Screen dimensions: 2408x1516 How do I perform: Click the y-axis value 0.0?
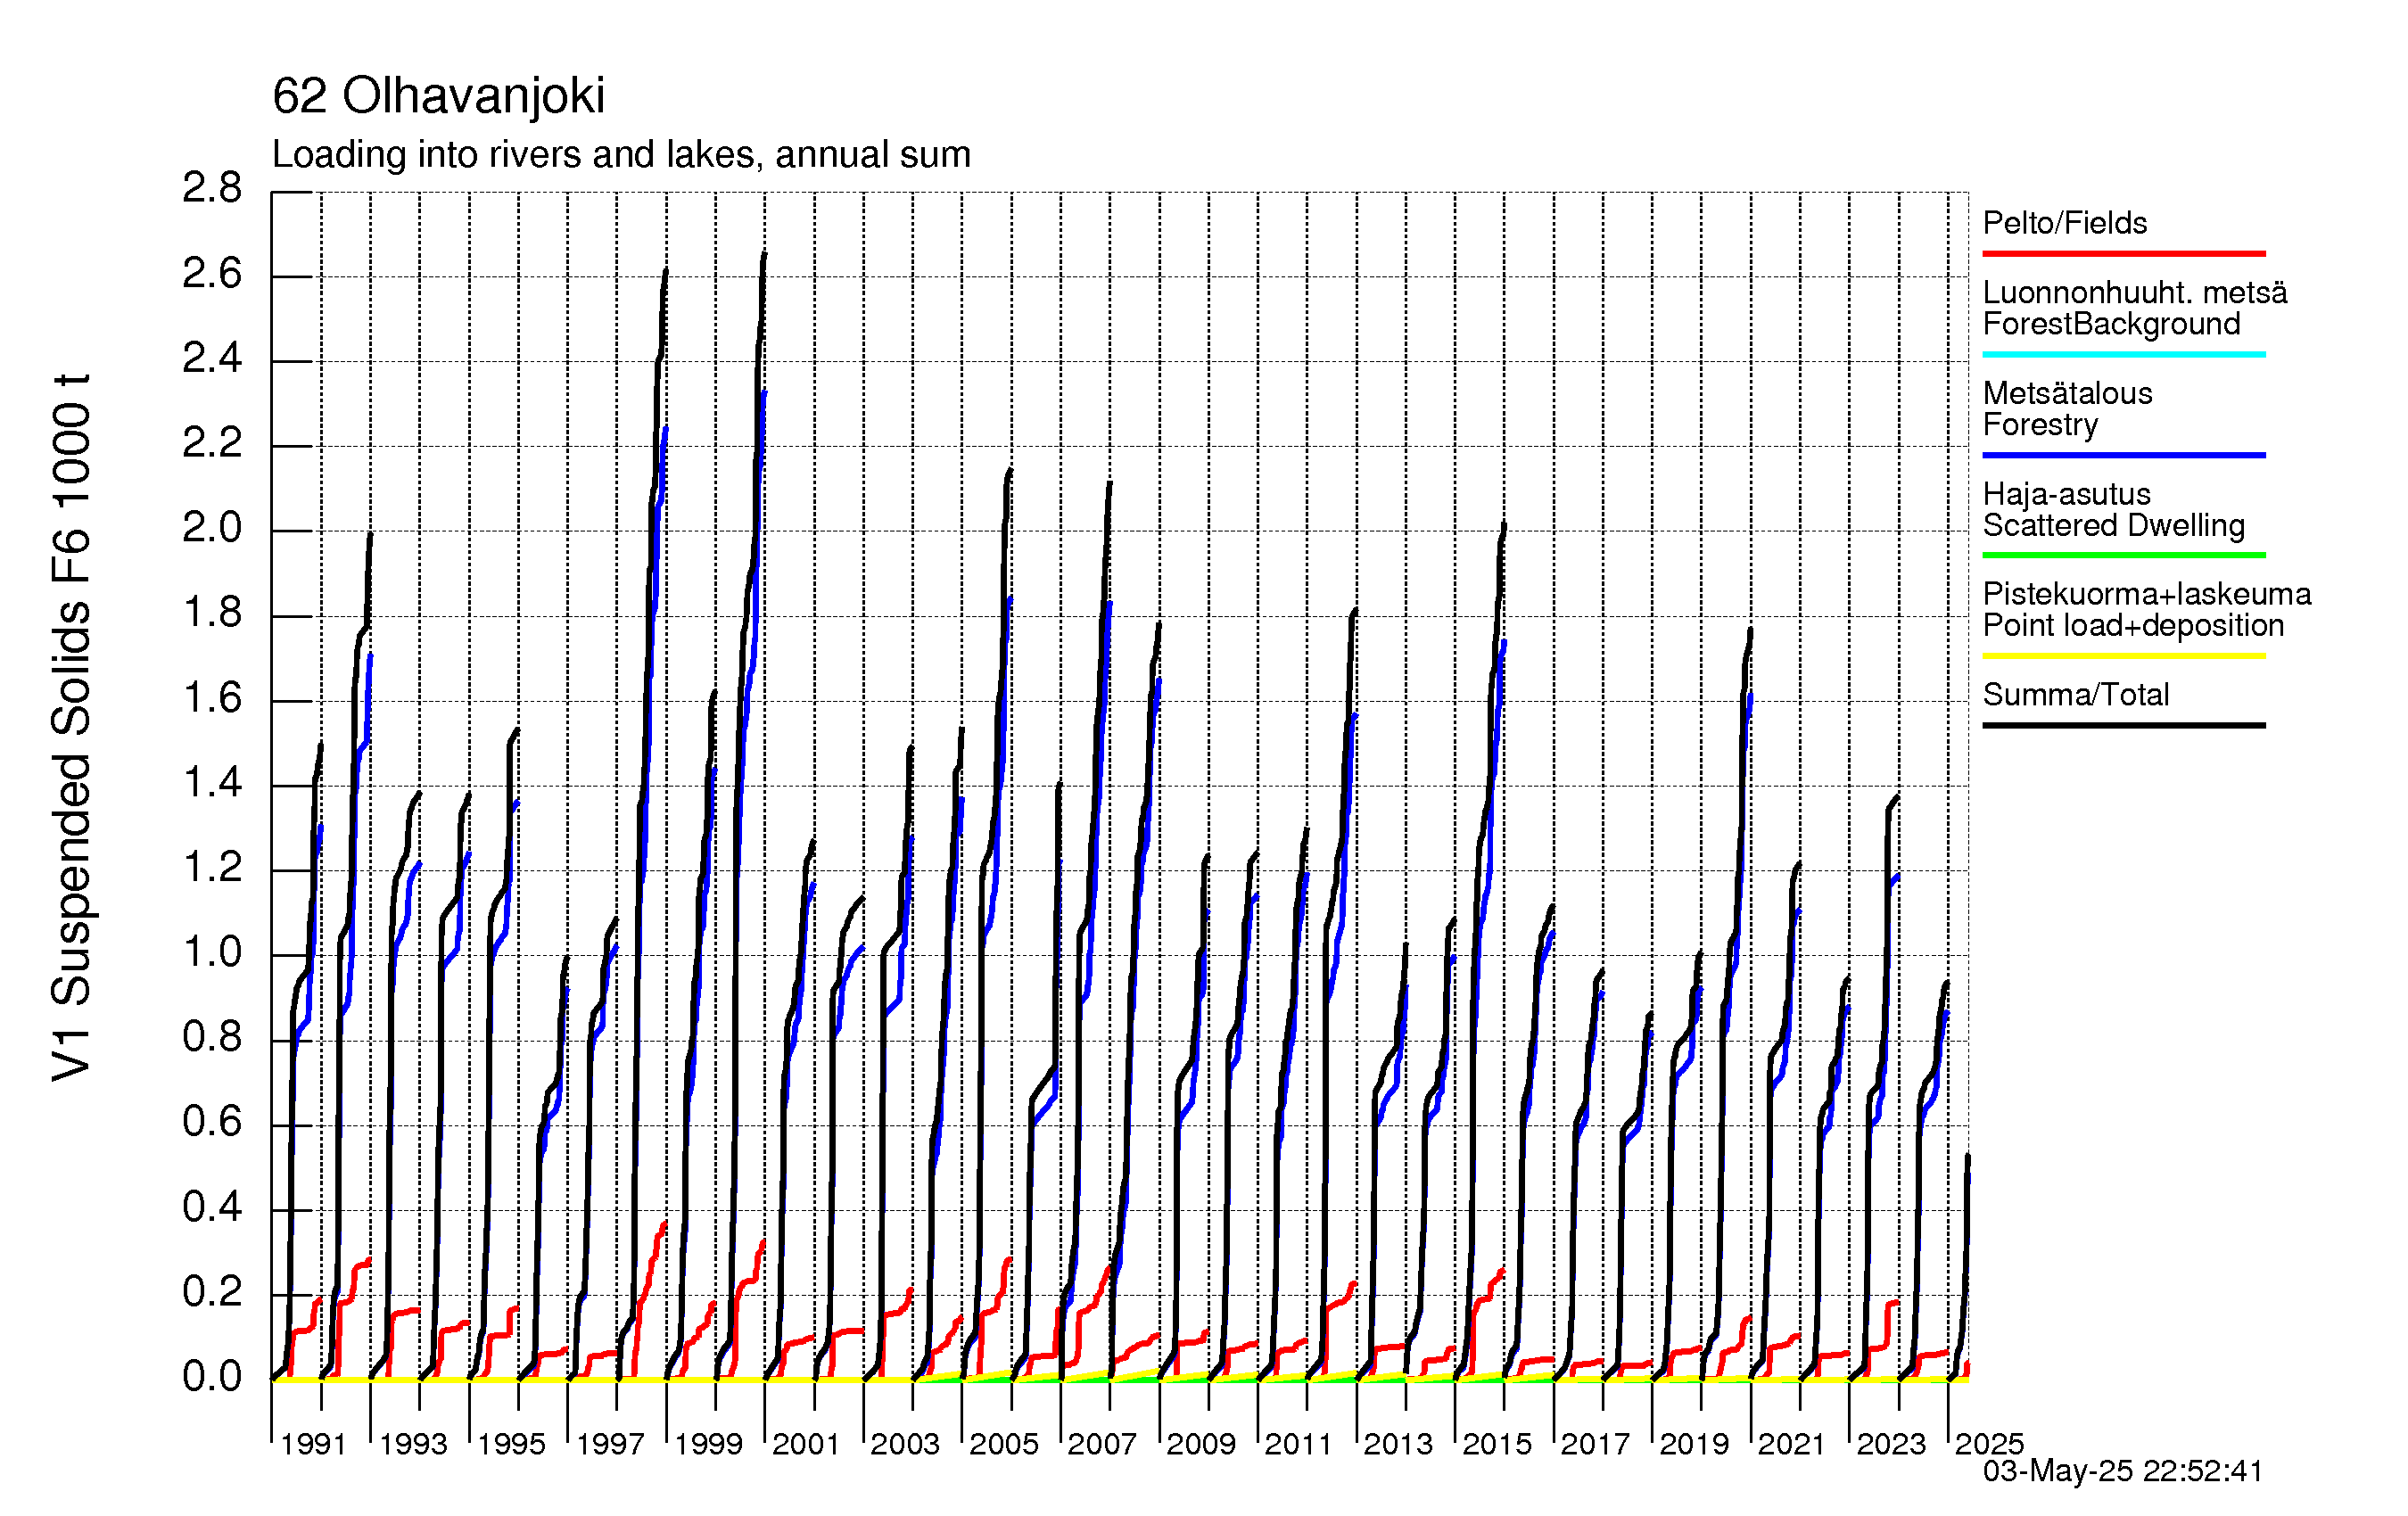212,1377
